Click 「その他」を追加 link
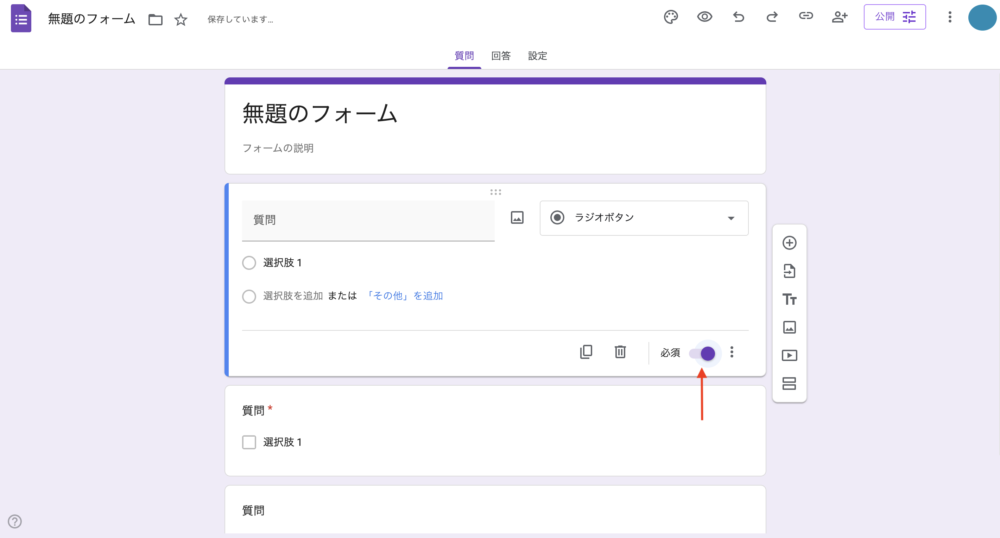 [x=404, y=296]
